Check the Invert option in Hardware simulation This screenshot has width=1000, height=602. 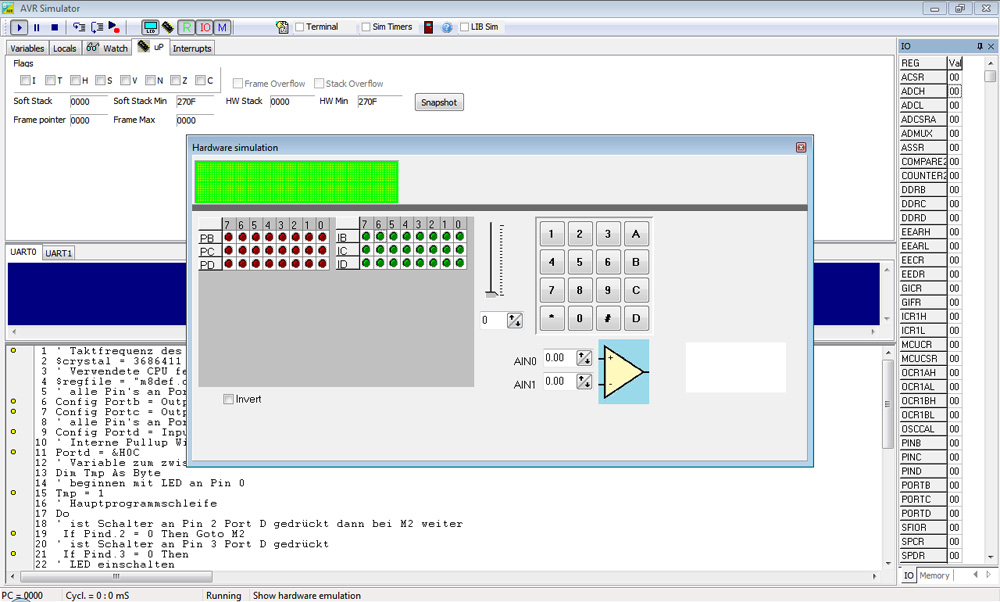[x=229, y=399]
